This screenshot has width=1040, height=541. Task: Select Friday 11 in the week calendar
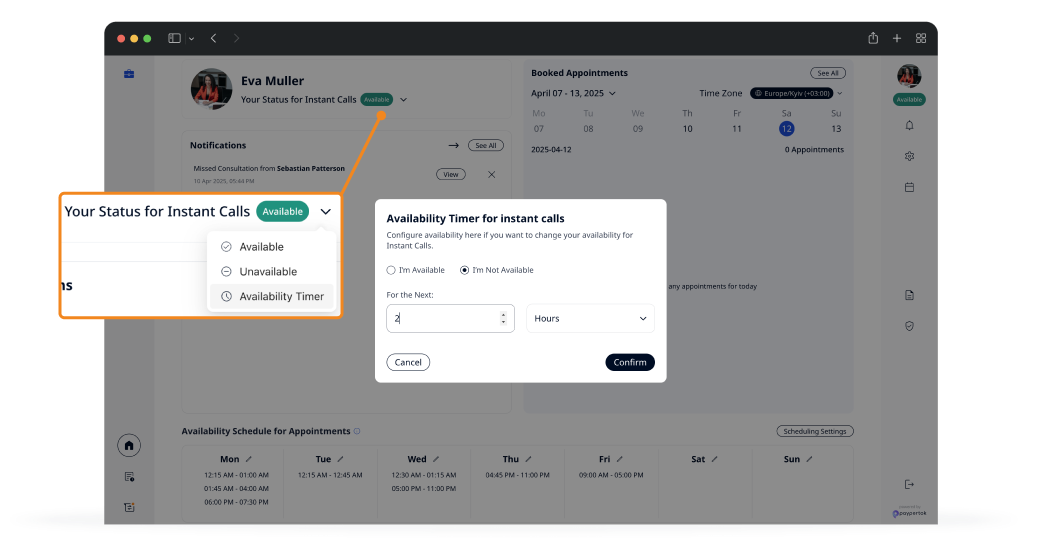737,129
